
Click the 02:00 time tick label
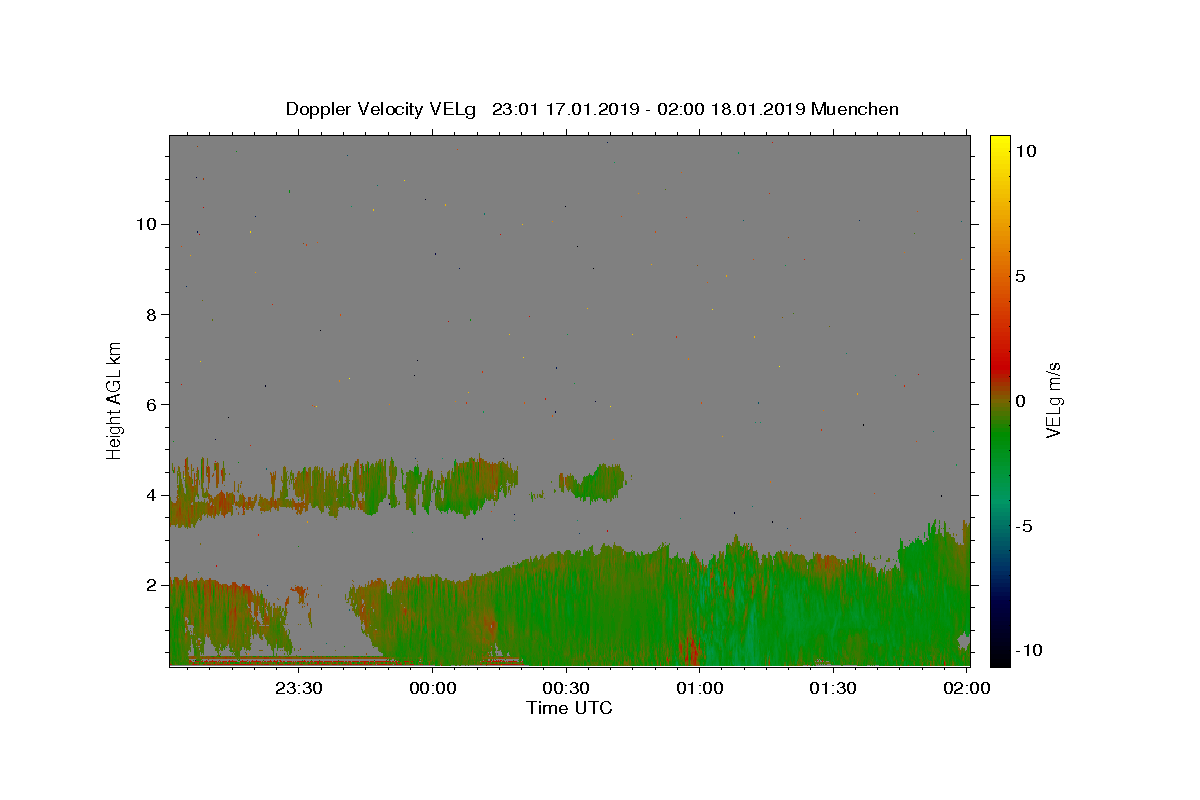965,688
